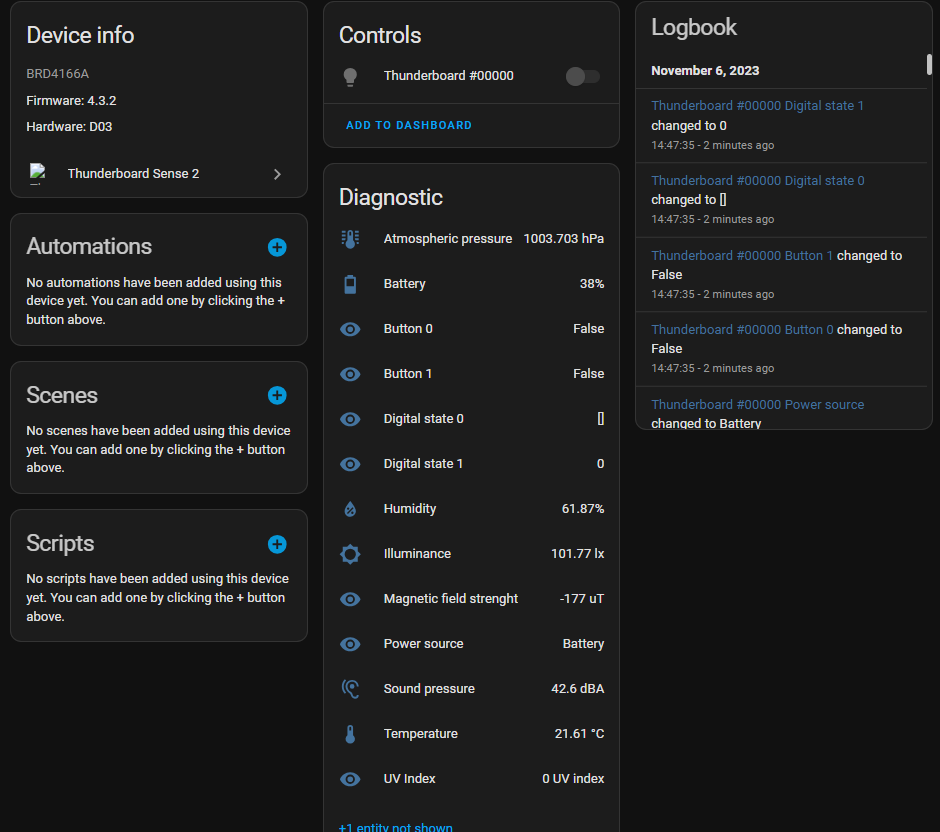
Task: Open the UV Index 0 UV index value
Action: click(573, 779)
